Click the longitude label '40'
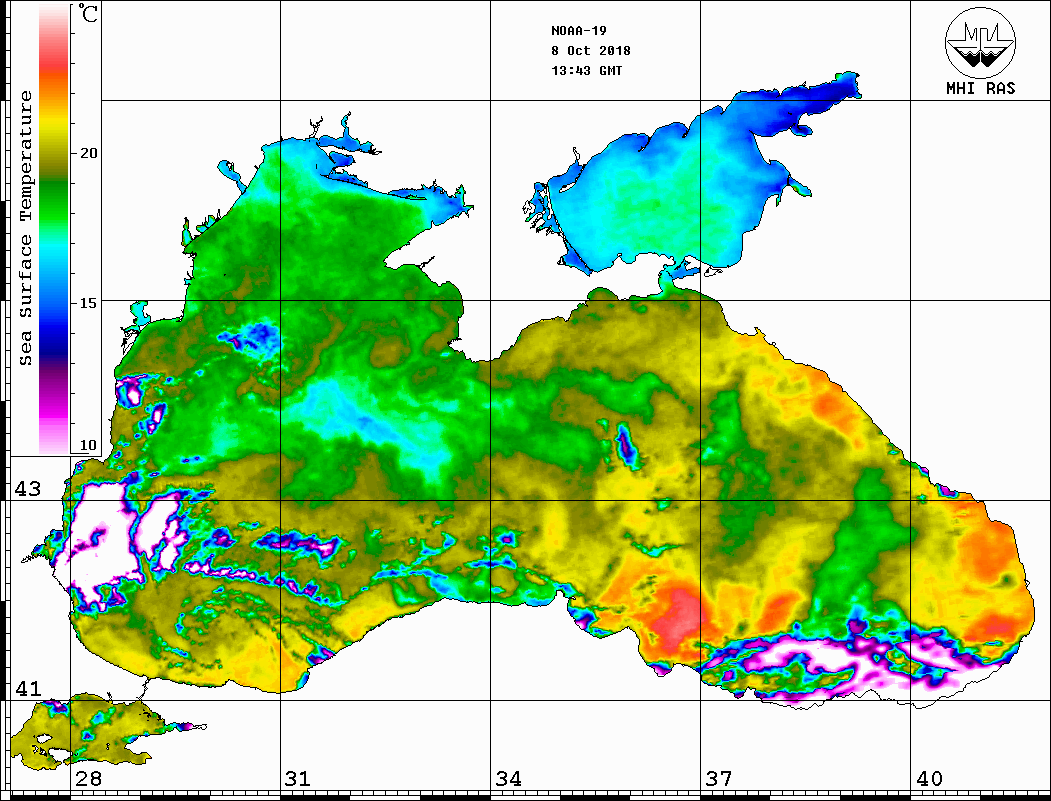 (928, 779)
